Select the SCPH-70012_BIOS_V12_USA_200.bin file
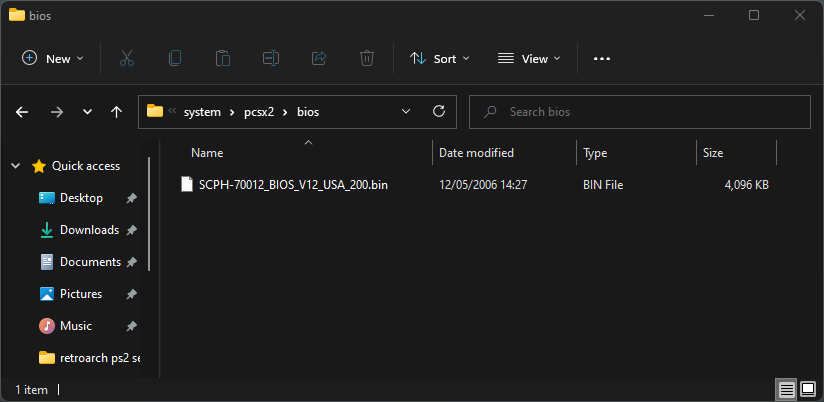Image resolution: width=824 pixels, height=402 pixels. point(293,184)
